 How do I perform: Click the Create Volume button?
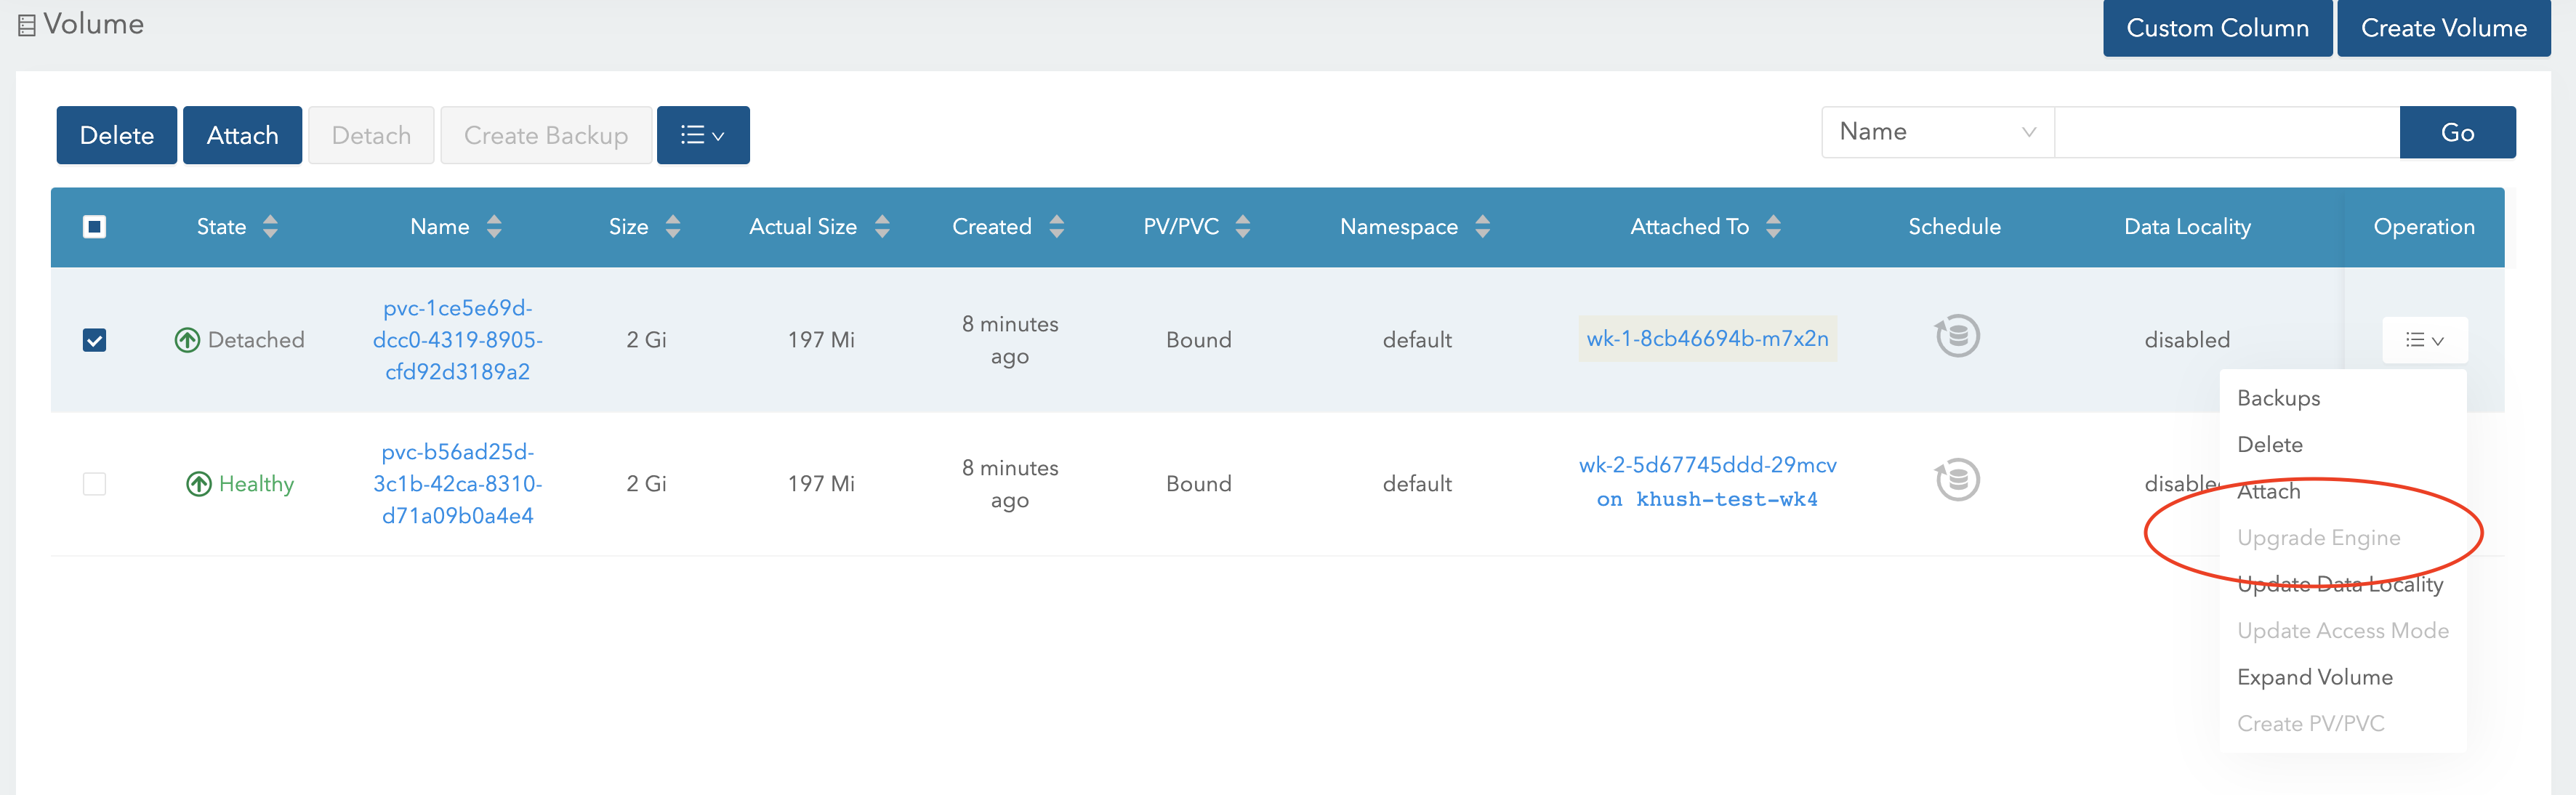click(x=2443, y=27)
